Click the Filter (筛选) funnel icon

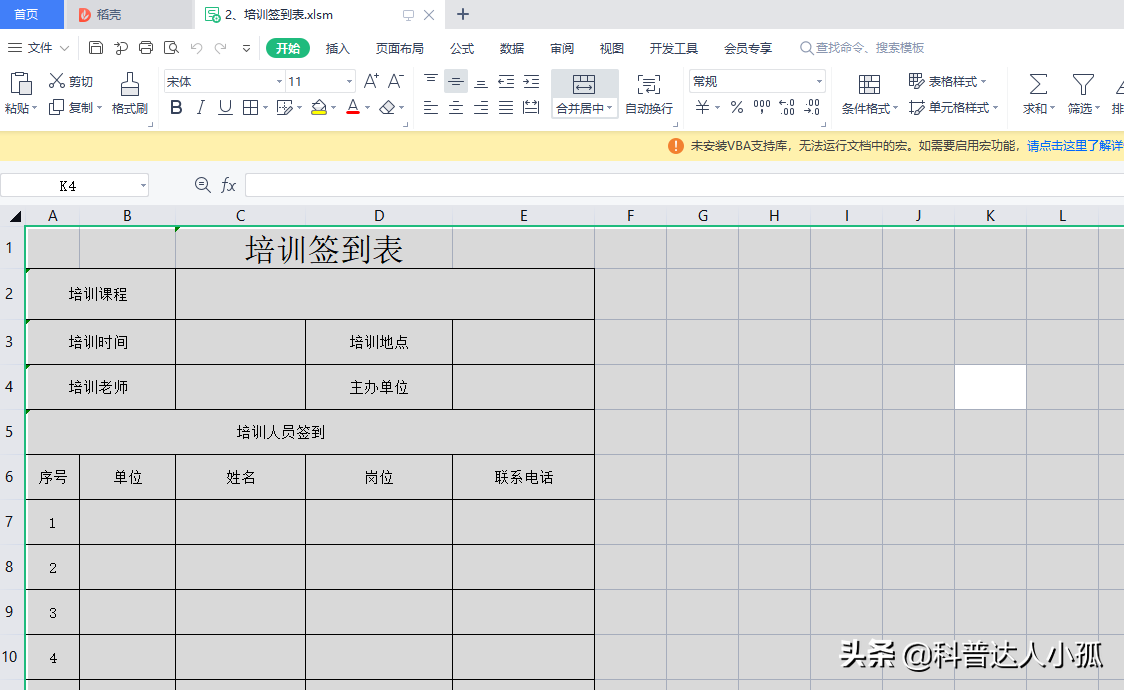(x=1083, y=84)
